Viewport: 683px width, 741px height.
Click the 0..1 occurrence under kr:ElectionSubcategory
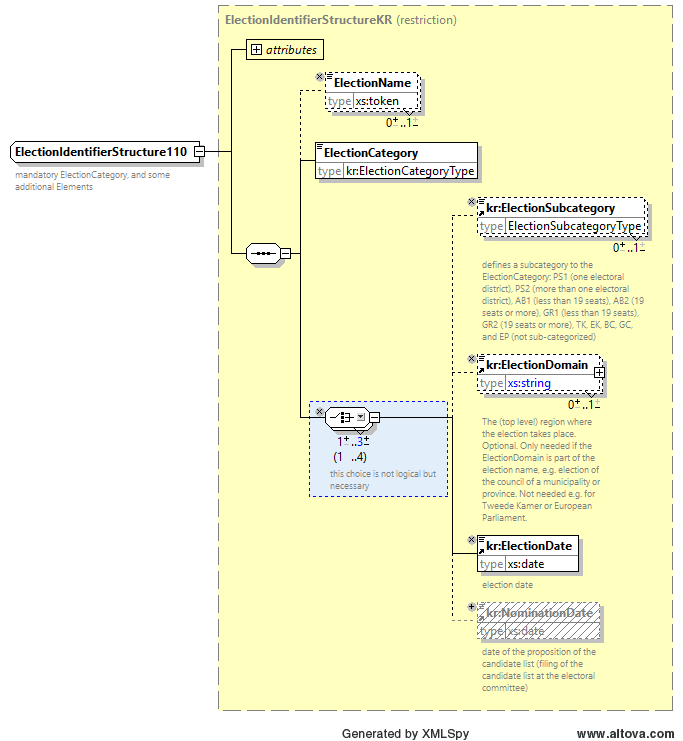pos(629,248)
